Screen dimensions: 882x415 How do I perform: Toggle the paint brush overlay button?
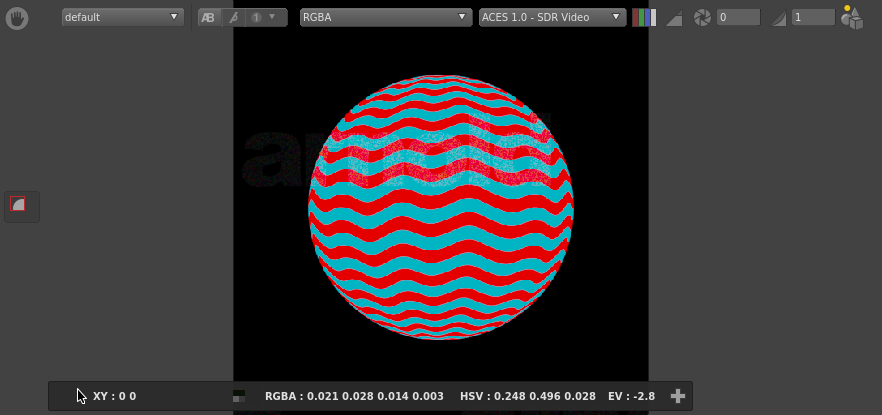(x=234, y=17)
